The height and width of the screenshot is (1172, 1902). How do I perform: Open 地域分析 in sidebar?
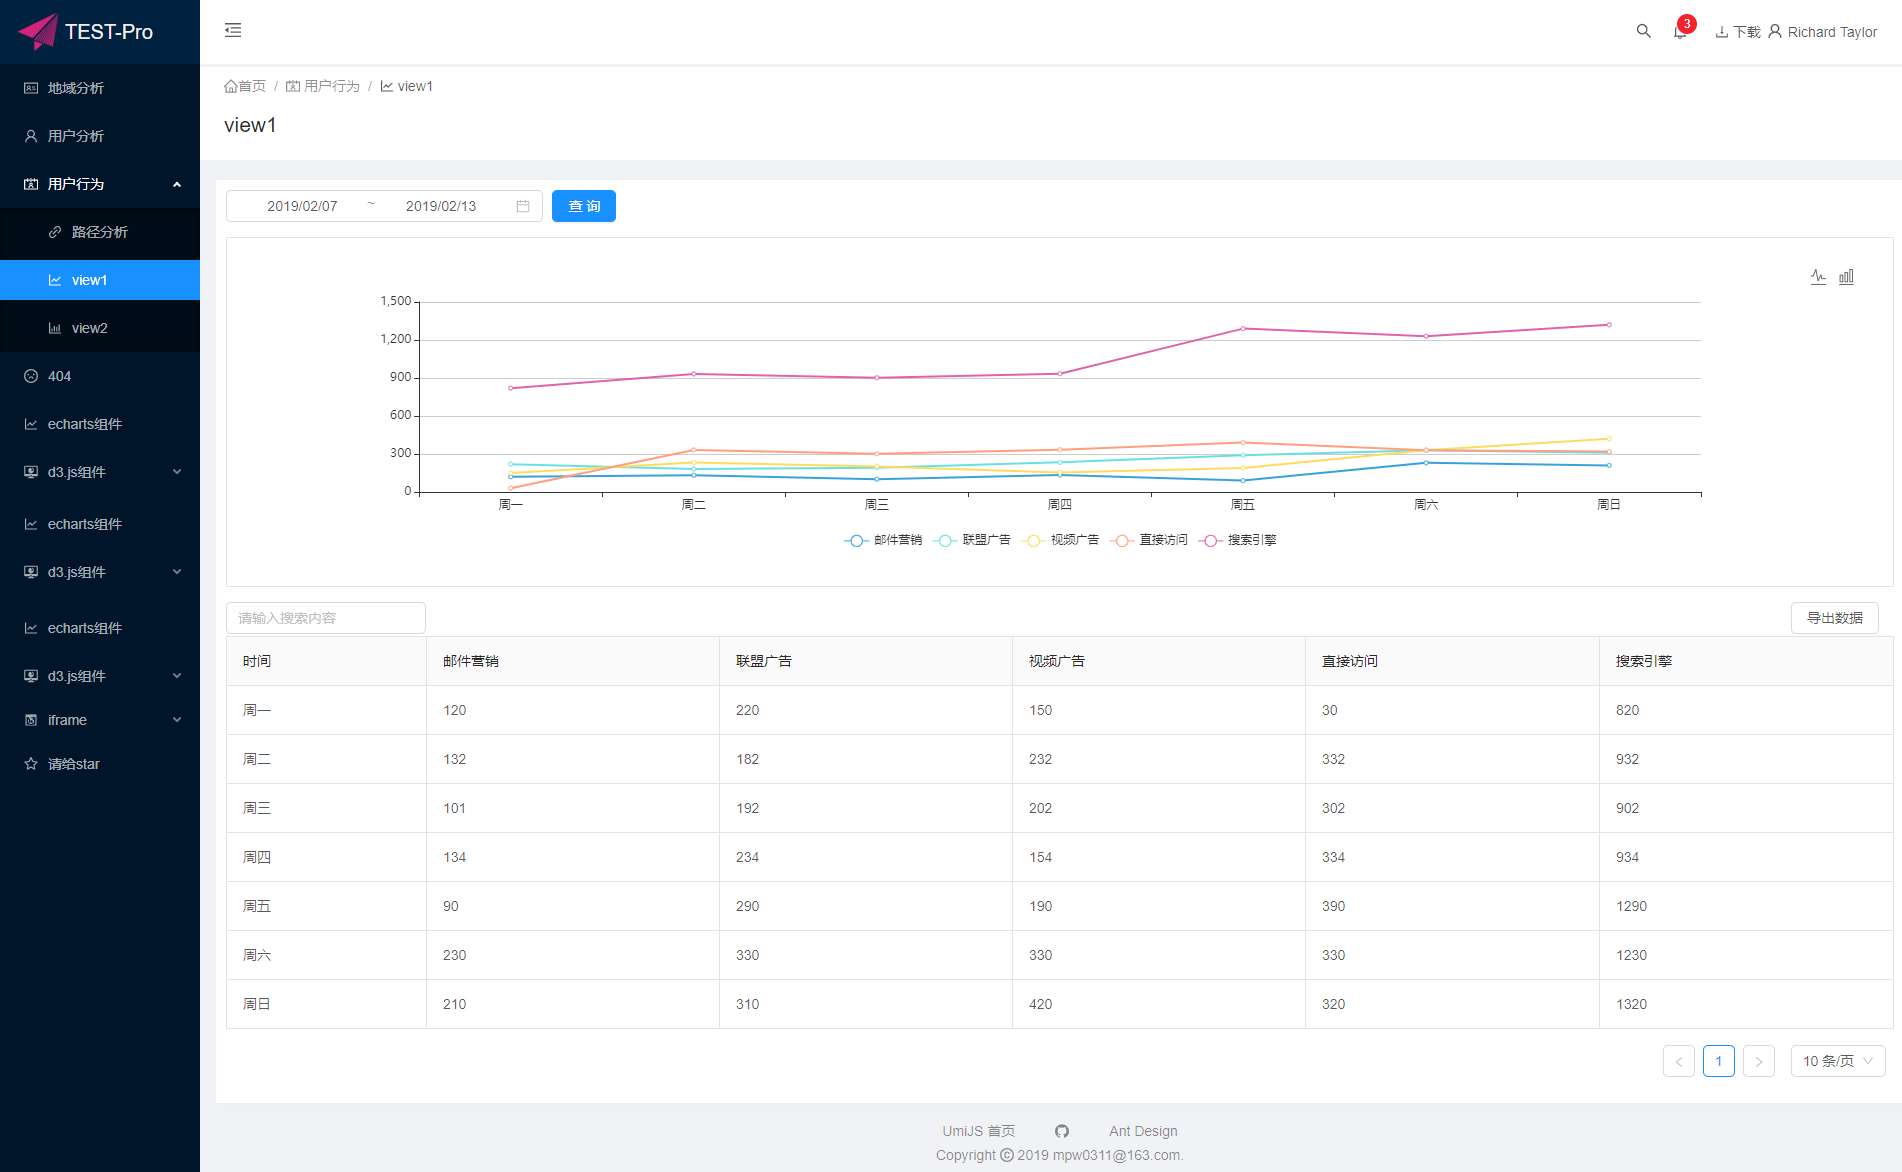click(100, 88)
